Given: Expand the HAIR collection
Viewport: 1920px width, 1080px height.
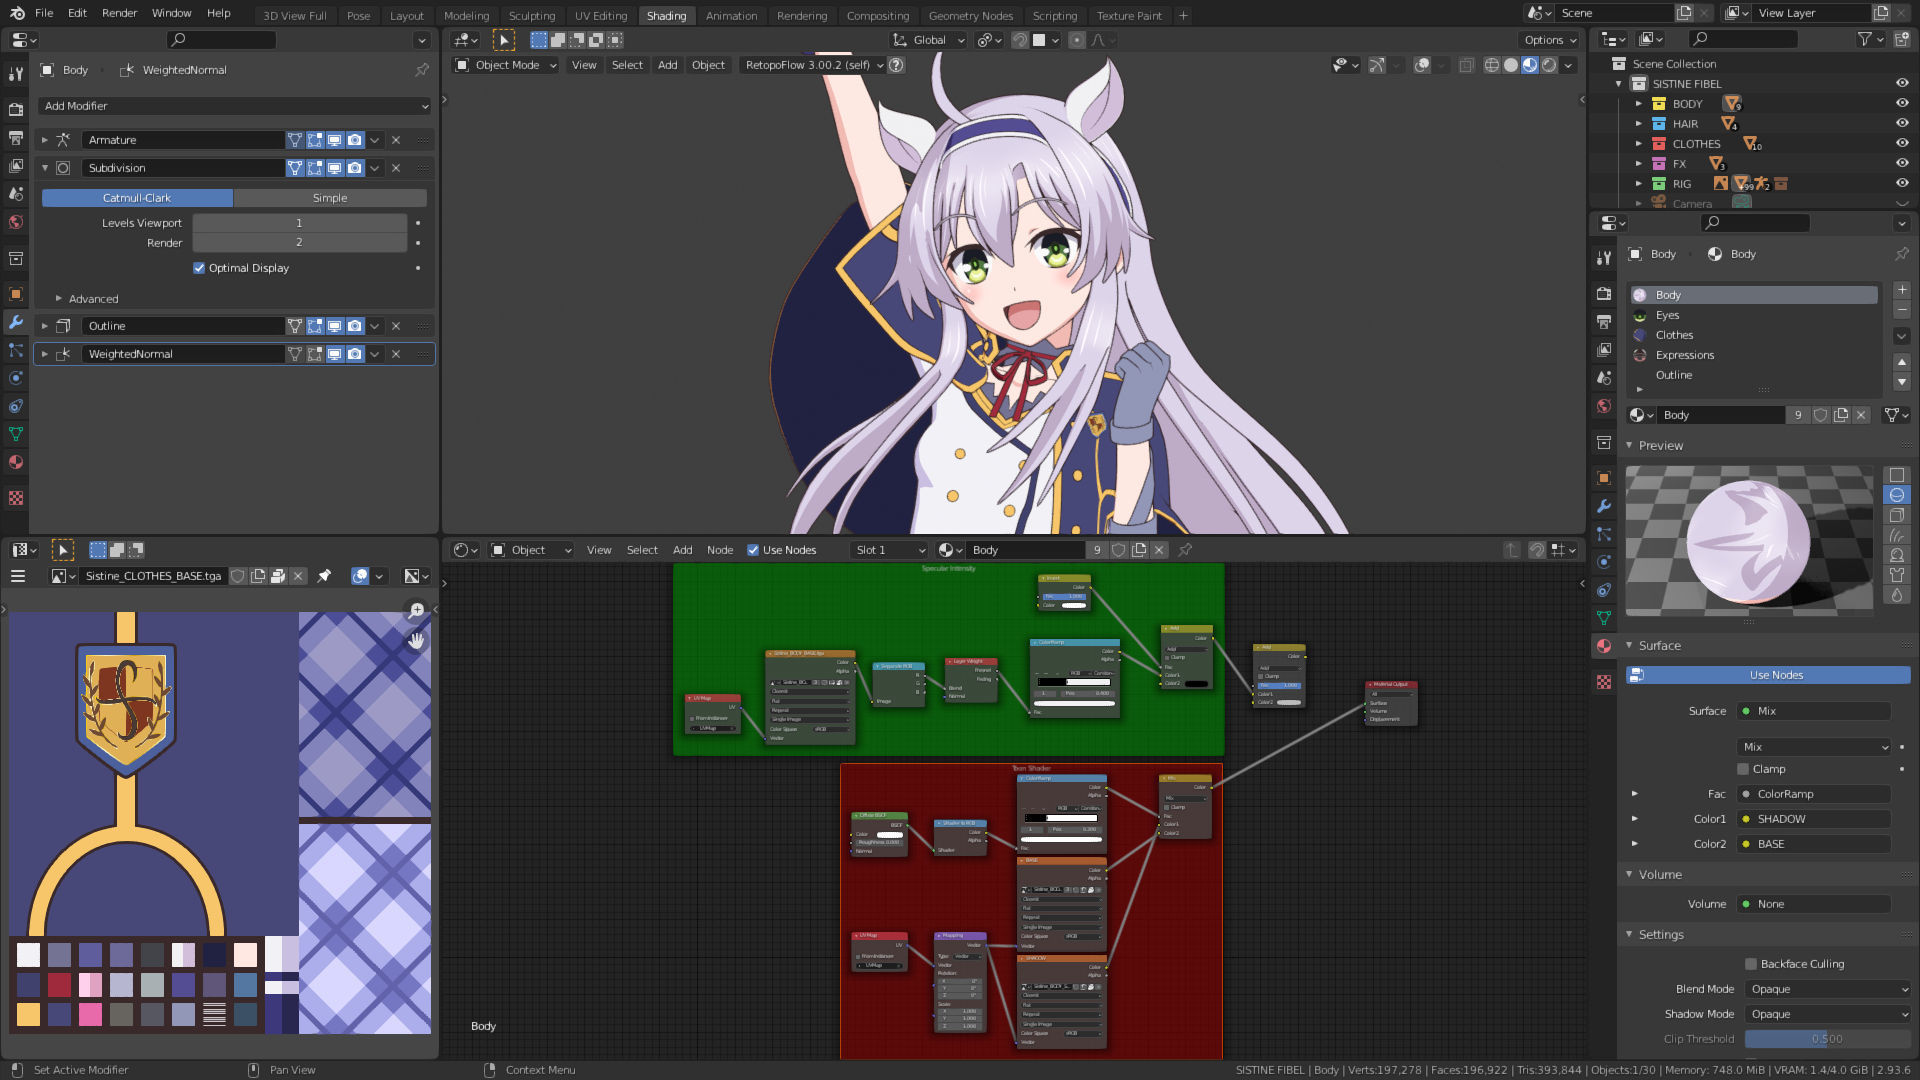Looking at the screenshot, I should click(1639, 124).
